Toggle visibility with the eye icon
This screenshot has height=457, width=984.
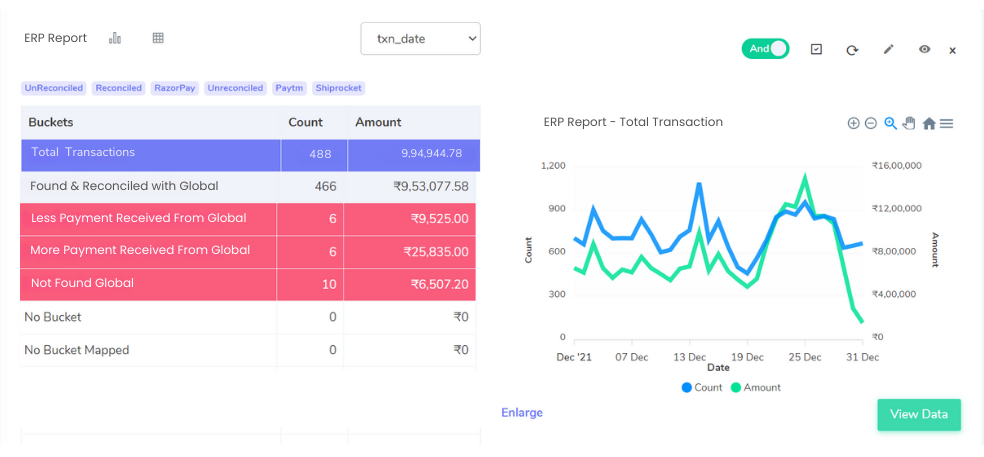924,49
